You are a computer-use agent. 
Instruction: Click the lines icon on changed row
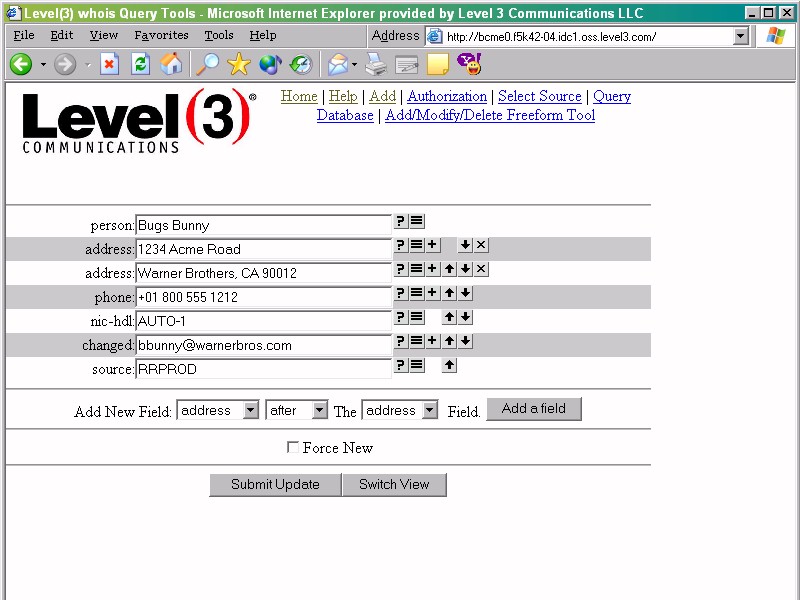coord(416,341)
